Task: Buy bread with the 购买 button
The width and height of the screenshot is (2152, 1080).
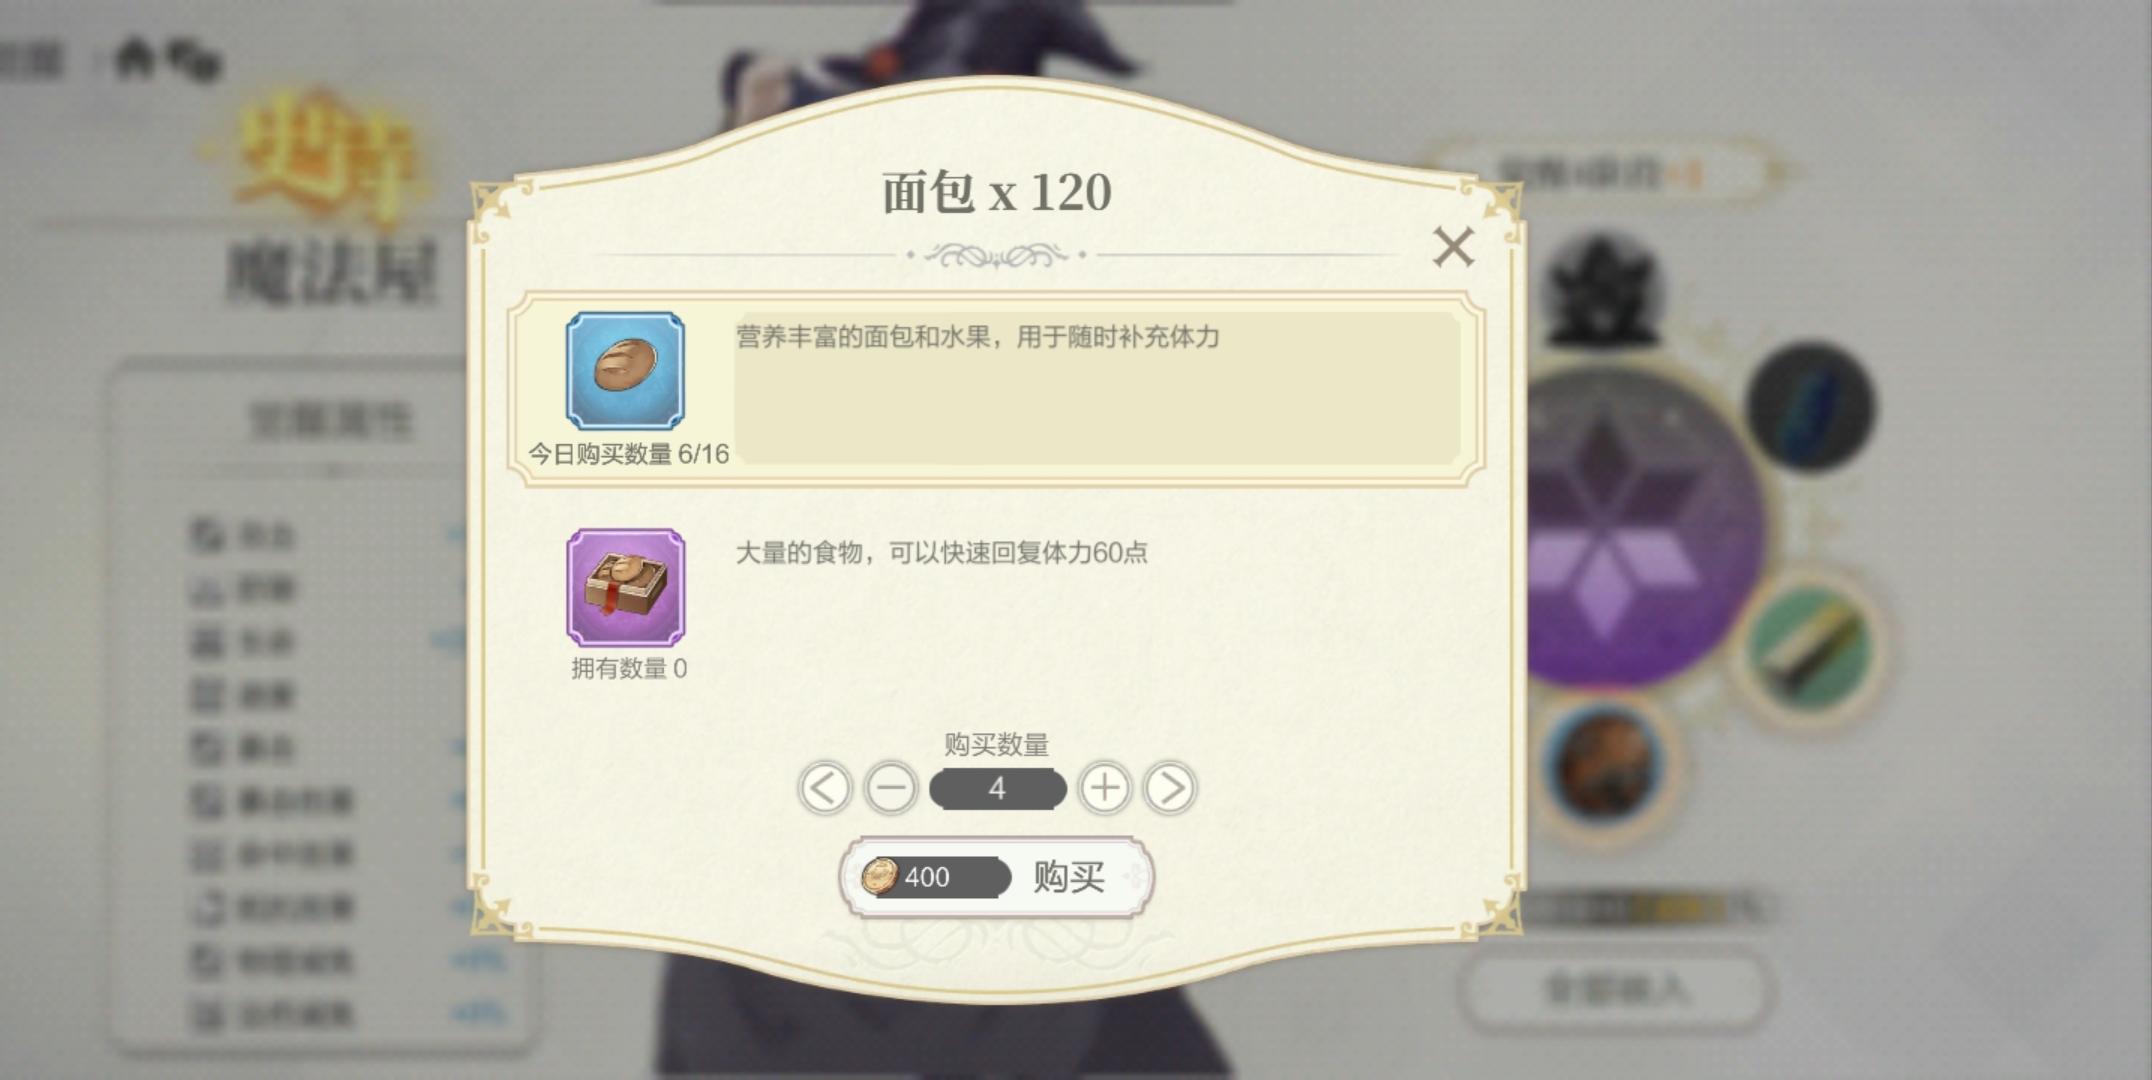Action: point(996,877)
